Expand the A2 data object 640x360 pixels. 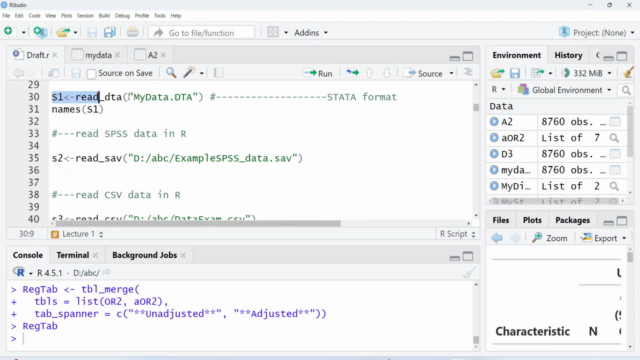[x=494, y=122]
